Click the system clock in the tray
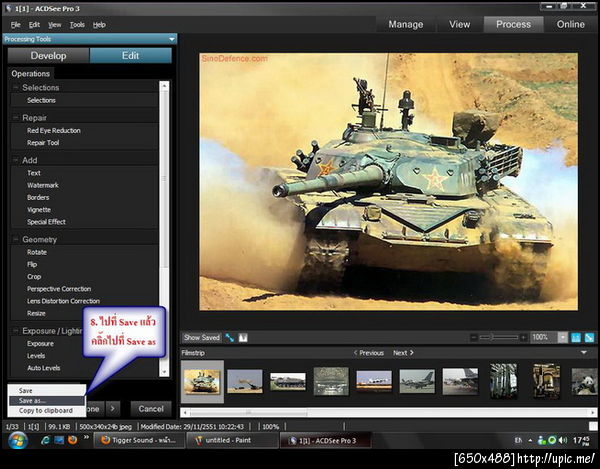600x469 pixels. [581, 441]
